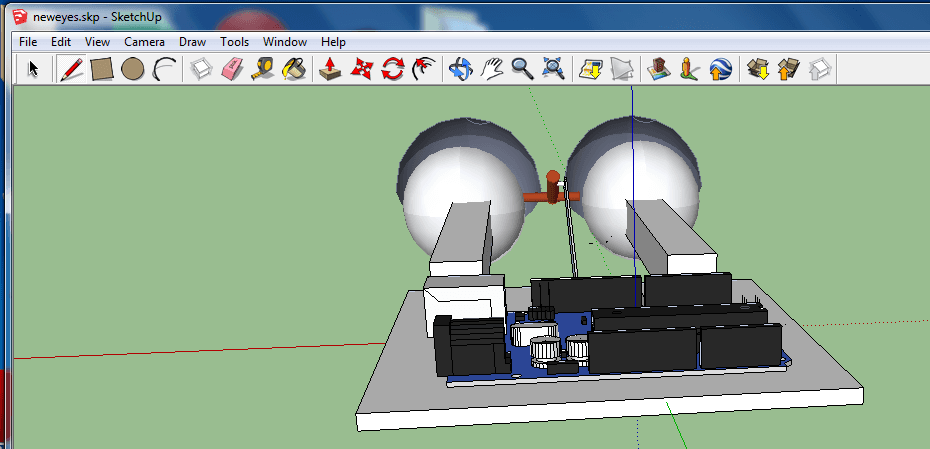
Task: Choose the Rectangle drawing tool
Action: pos(102,69)
